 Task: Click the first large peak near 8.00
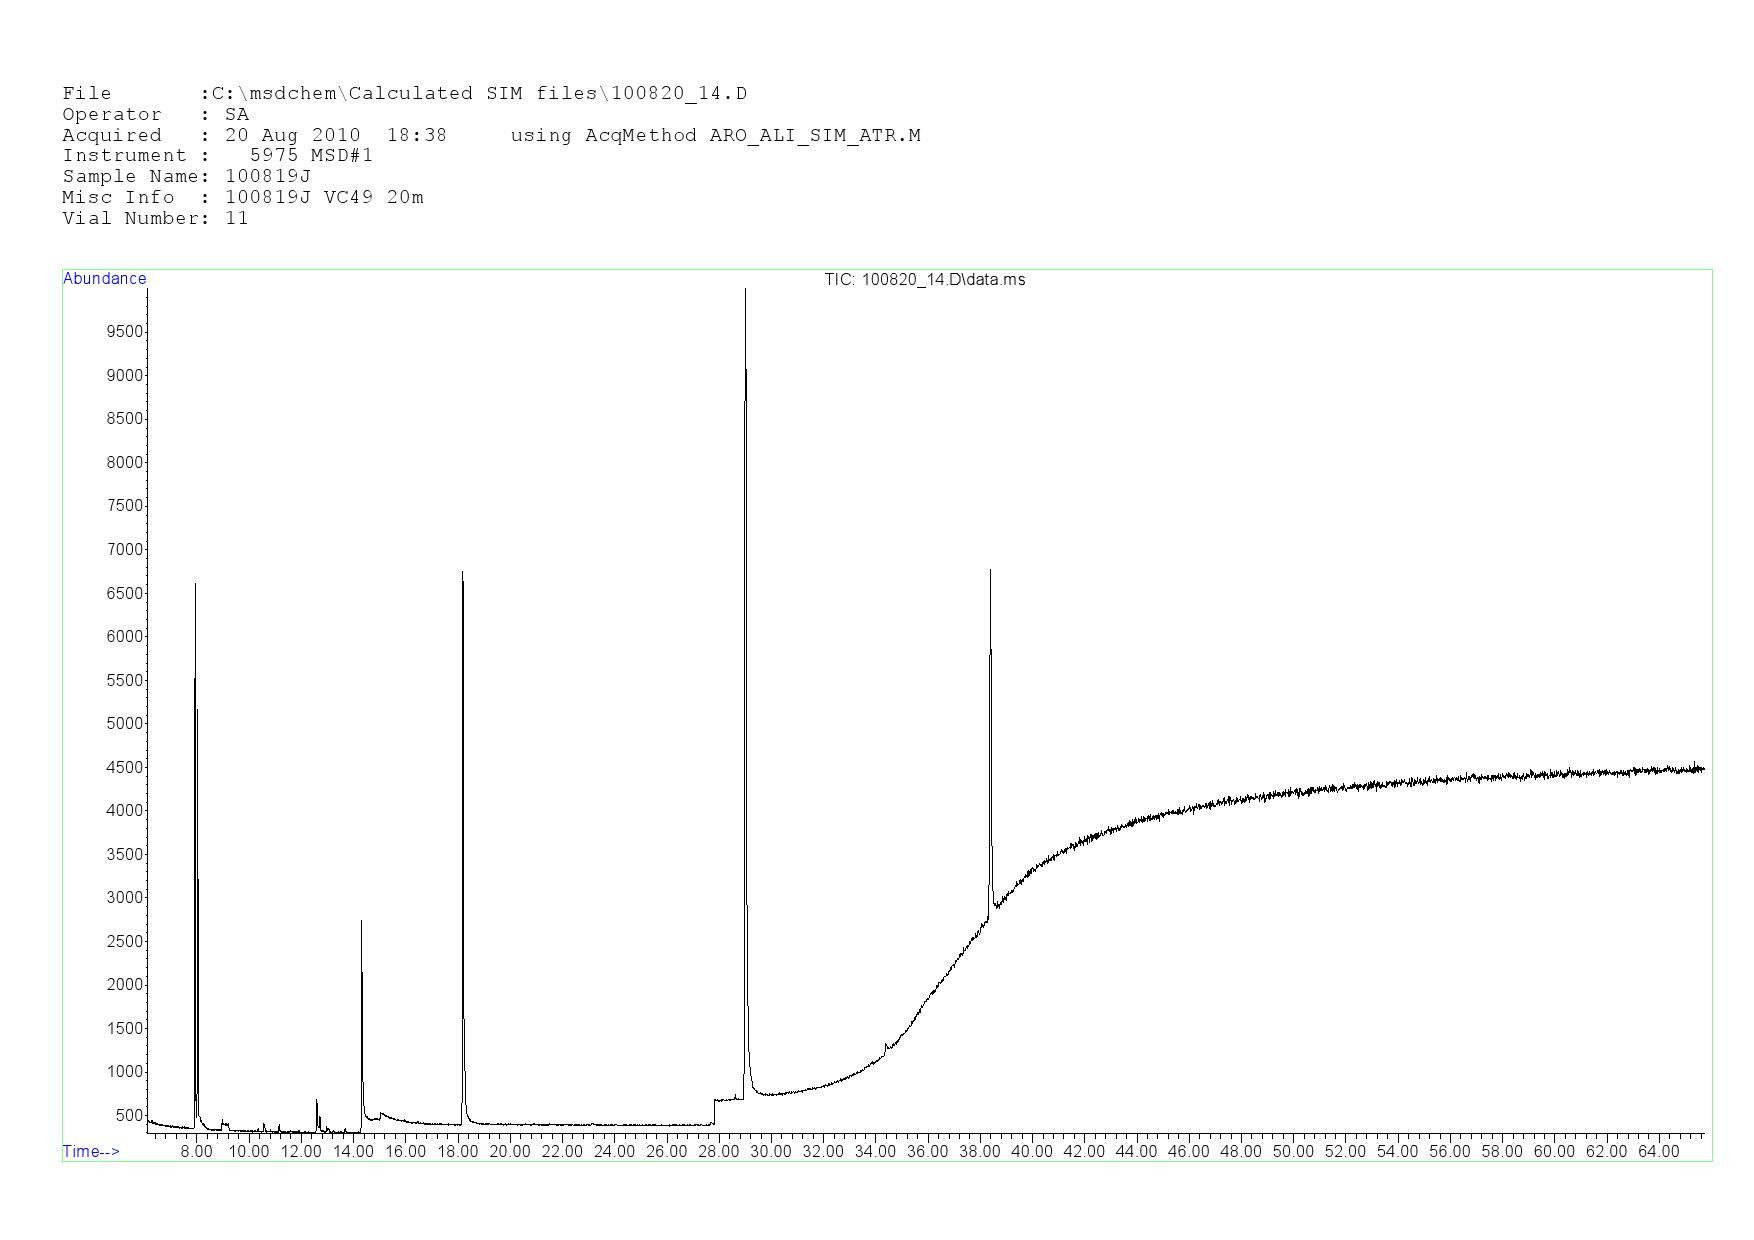click(195, 588)
